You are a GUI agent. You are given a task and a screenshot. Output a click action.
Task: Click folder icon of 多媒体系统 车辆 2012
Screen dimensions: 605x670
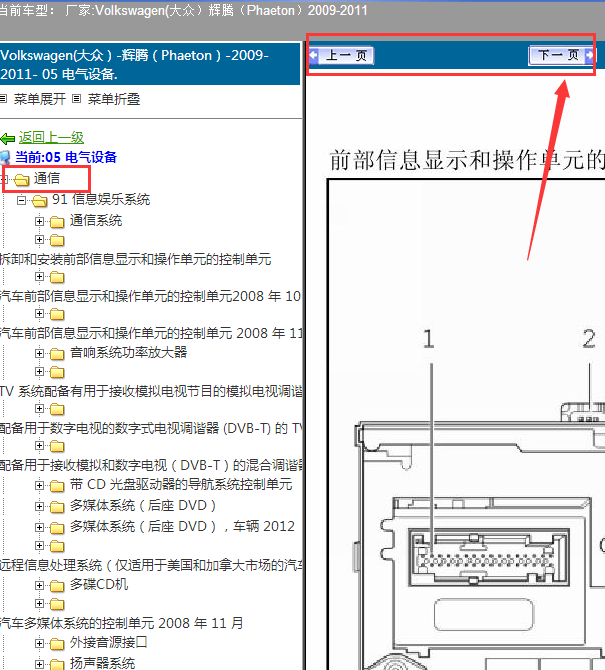pyautogui.click(x=57, y=528)
